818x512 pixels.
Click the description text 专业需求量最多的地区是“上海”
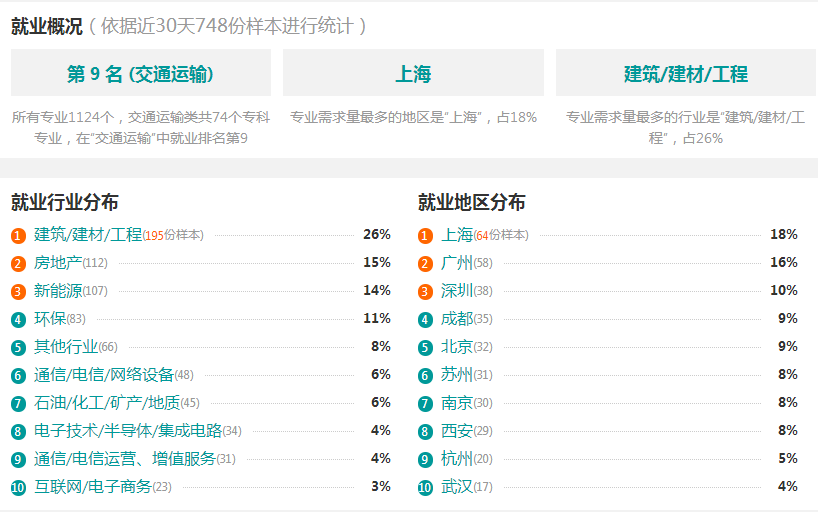coord(413,117)
